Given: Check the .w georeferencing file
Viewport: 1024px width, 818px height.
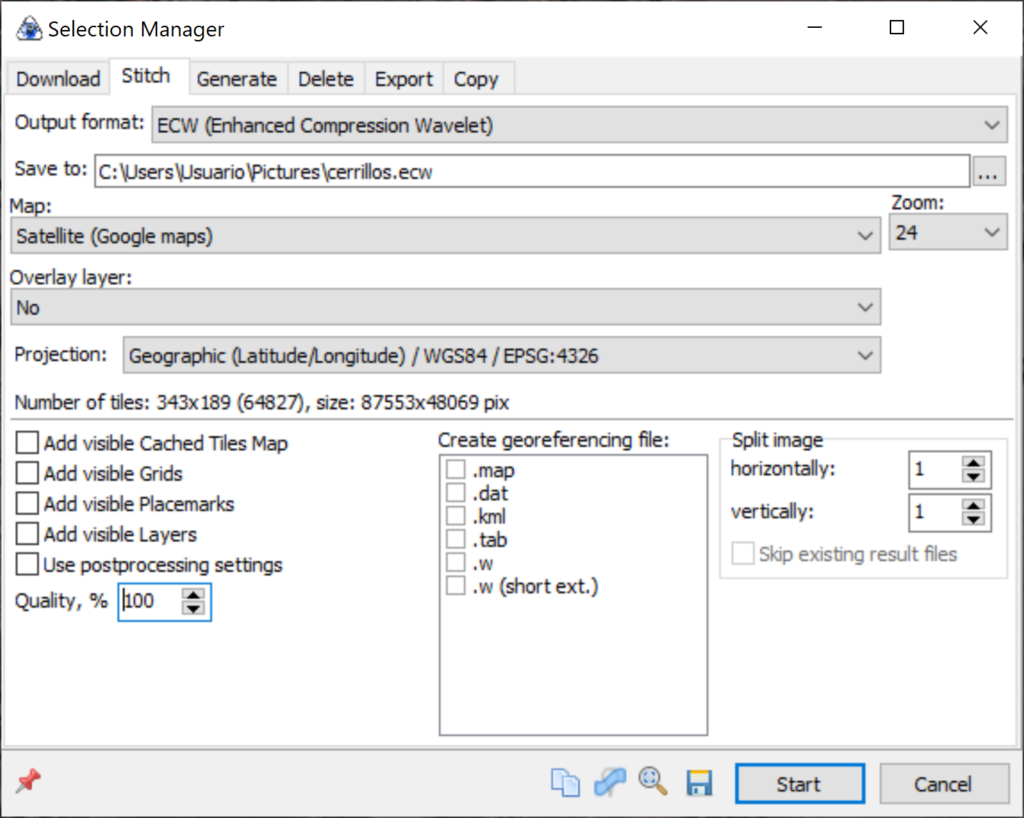Looking at the screenshot, I should click(456, 563).
